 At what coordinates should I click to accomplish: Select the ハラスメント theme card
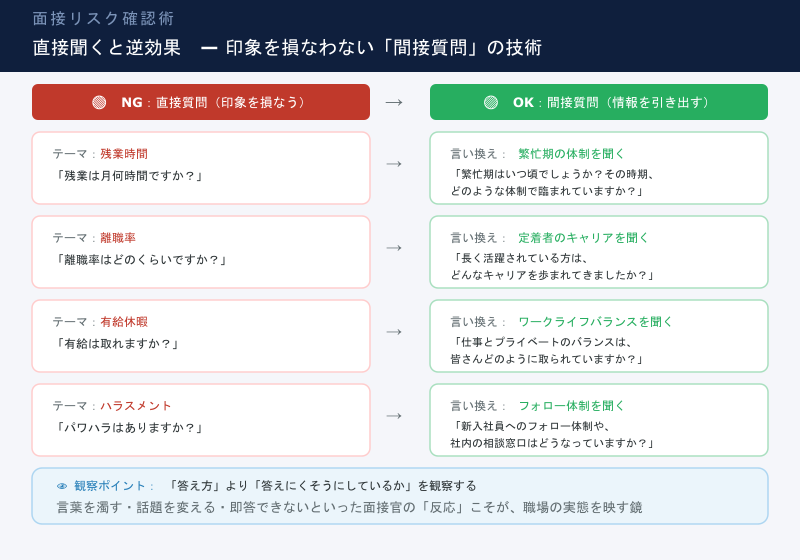(x=201, y=420)
